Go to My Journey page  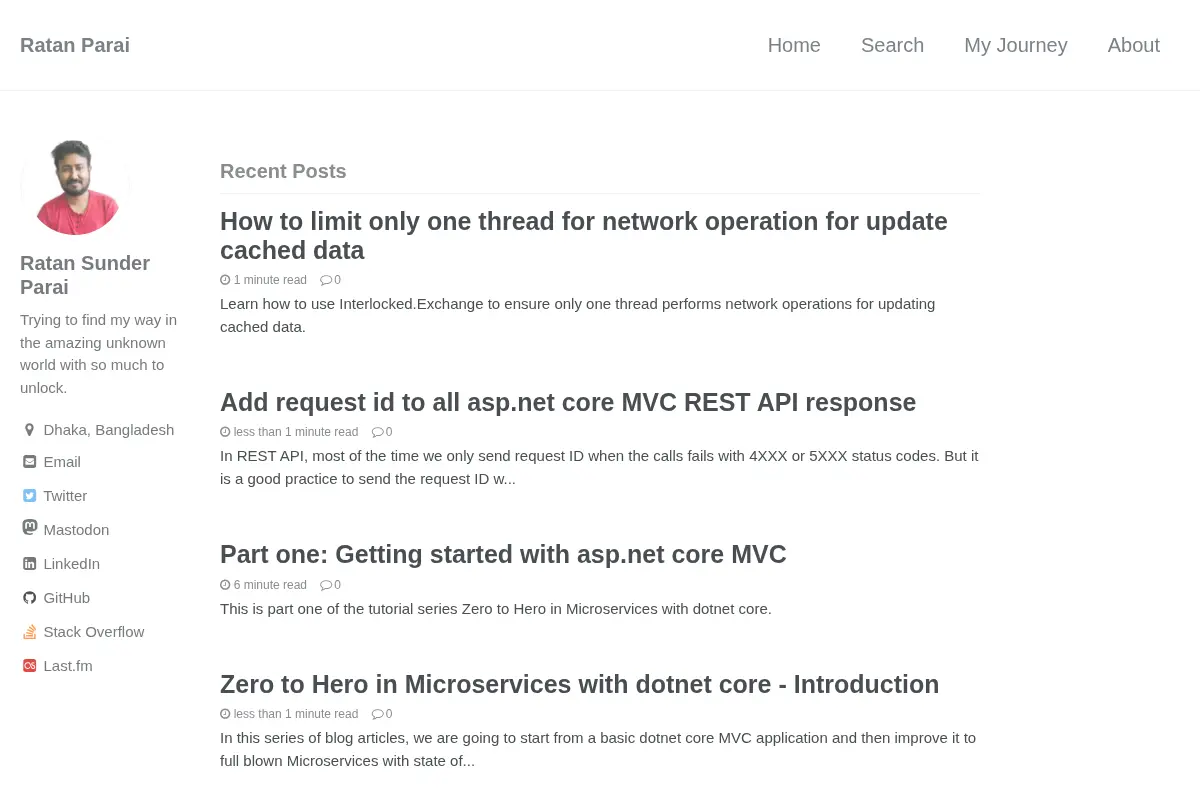(1016, 45)
